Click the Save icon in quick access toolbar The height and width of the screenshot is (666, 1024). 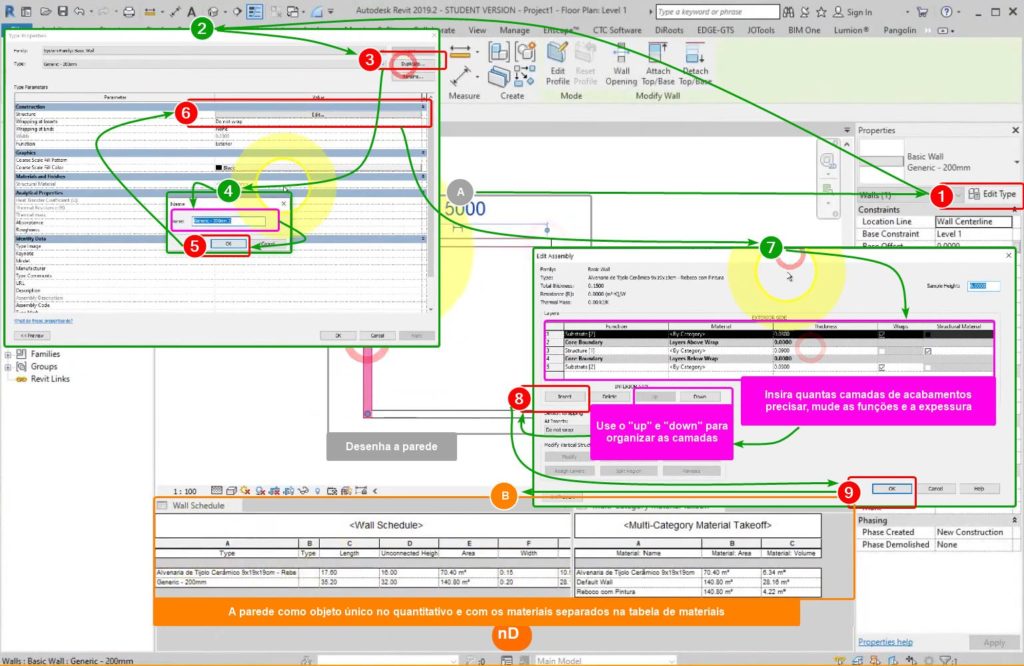pos(63,12)
